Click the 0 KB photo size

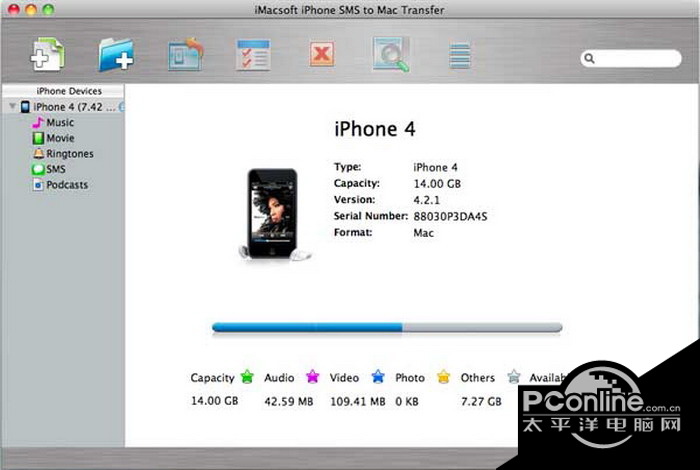(407, 401)
